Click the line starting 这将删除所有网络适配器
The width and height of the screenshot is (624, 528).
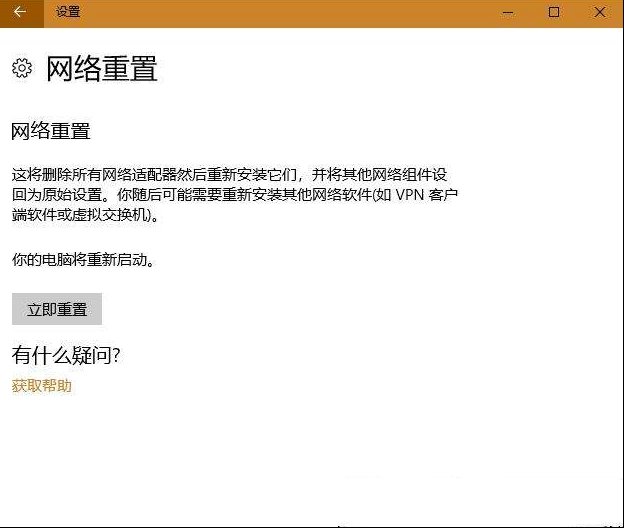point(230,174)
